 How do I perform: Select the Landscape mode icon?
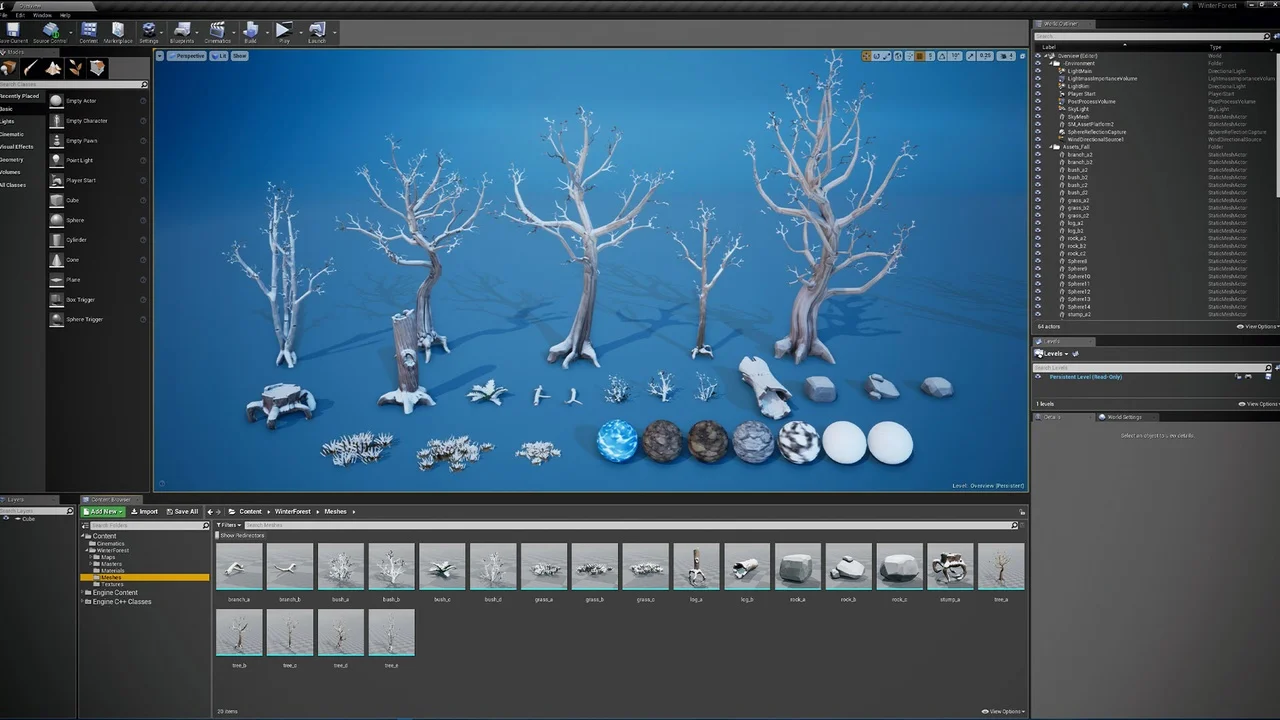click(x=53, y=68)
